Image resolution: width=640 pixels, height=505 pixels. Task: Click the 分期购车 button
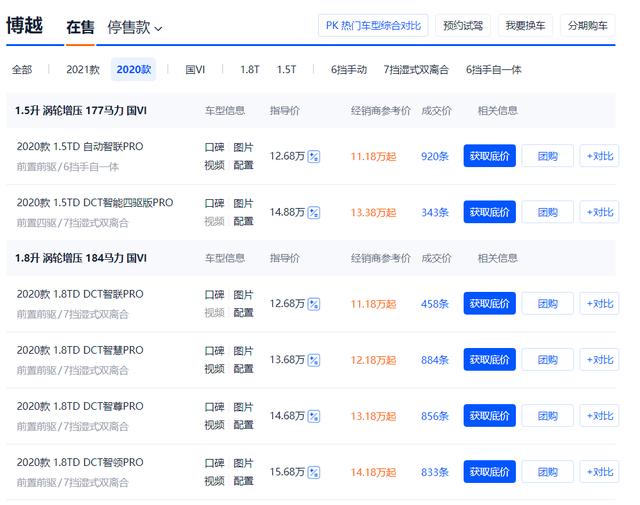point(588,26)
